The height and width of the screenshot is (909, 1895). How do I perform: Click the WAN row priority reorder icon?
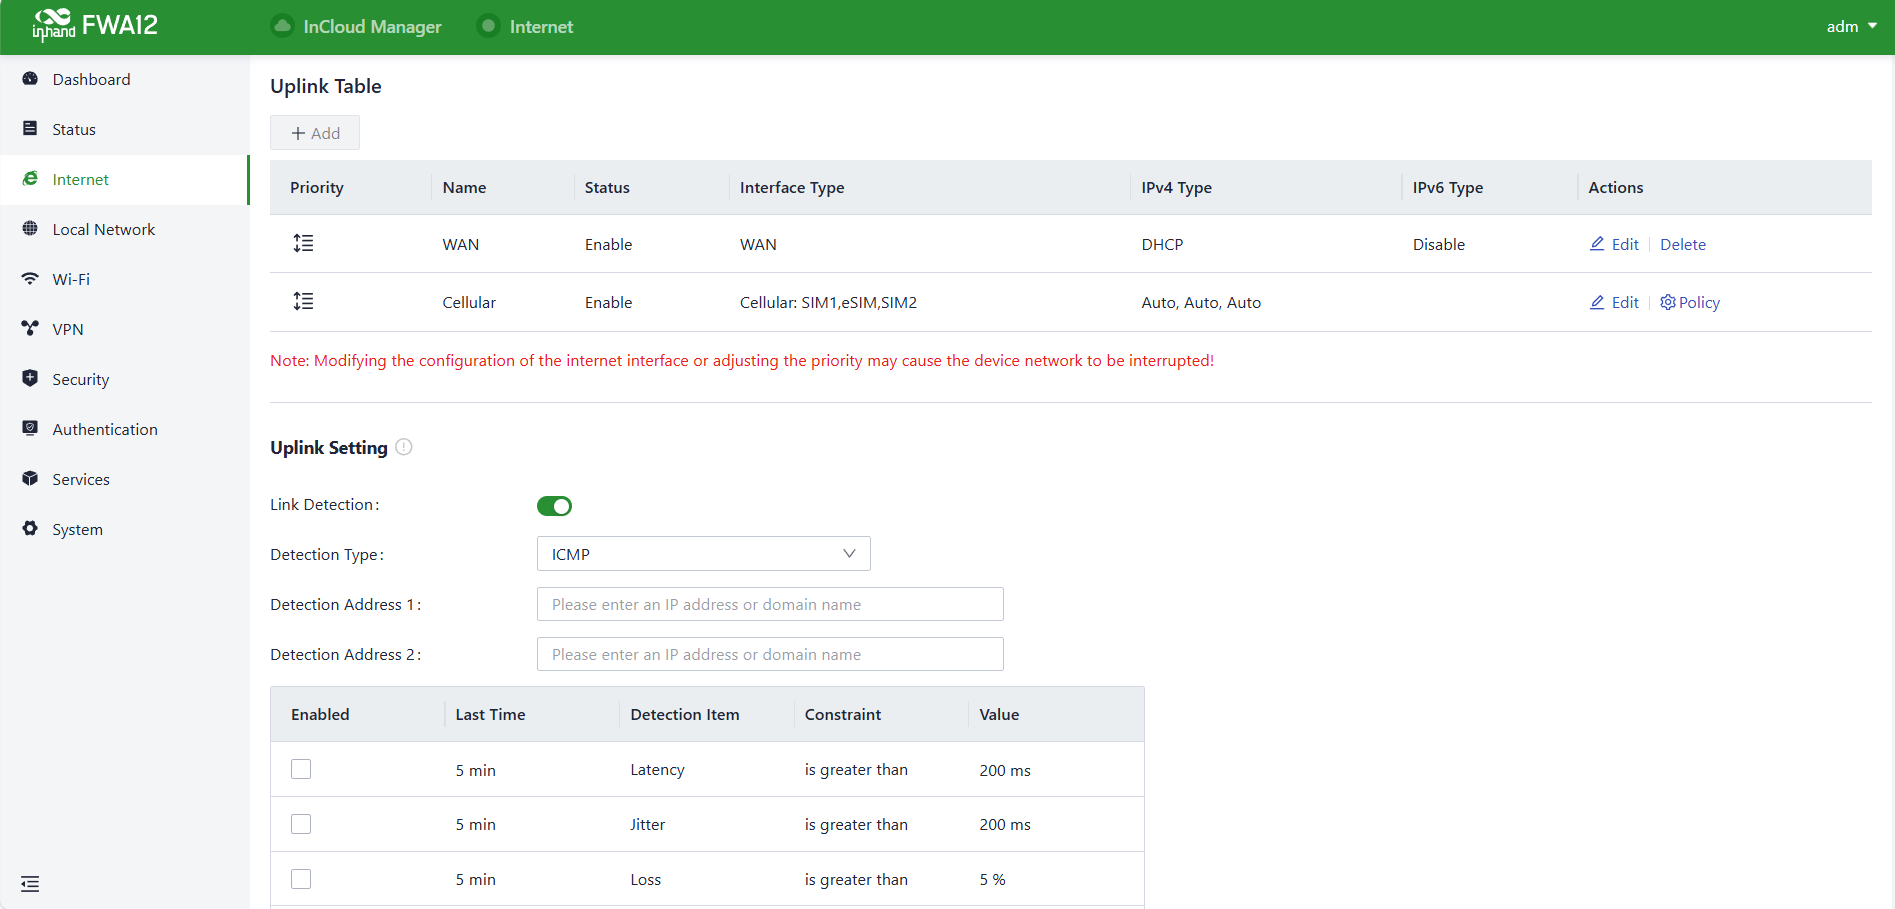pos(303,243)
